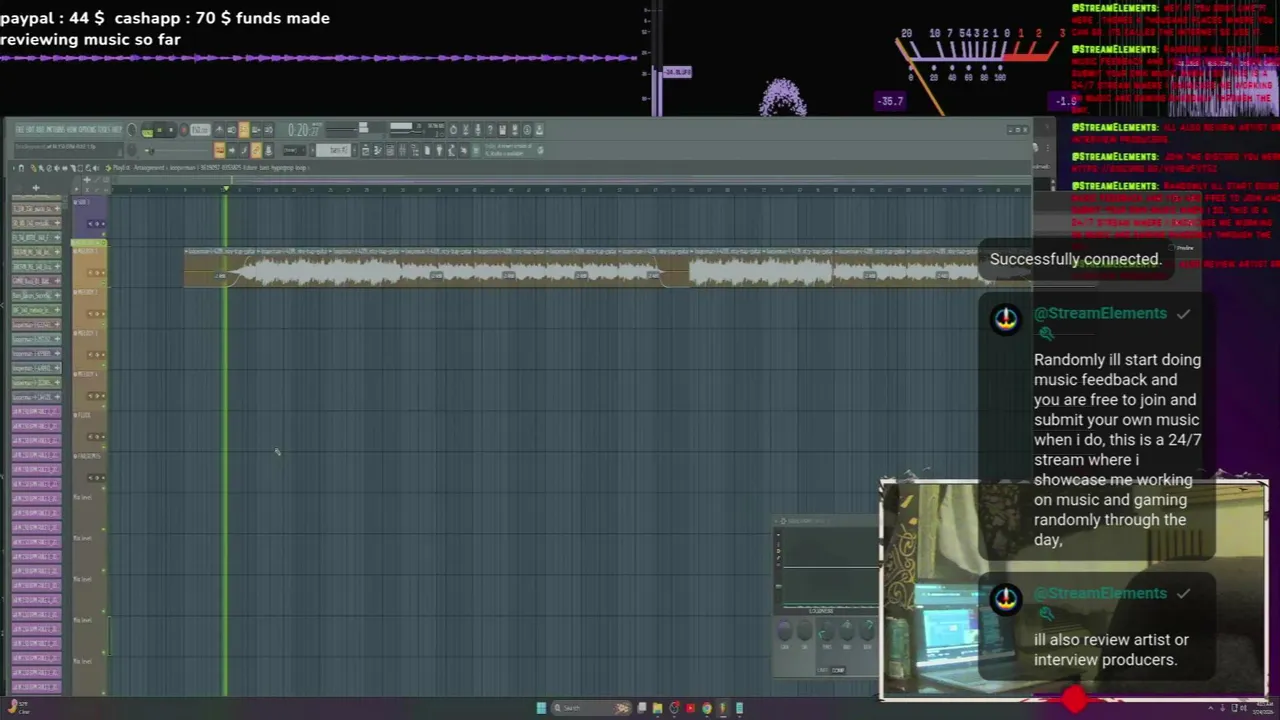Image resolution: width=1280 pixels, height=720 pixels.
Task: Toggle the highlighted countdown-before-recording icon
Action: 244,129
